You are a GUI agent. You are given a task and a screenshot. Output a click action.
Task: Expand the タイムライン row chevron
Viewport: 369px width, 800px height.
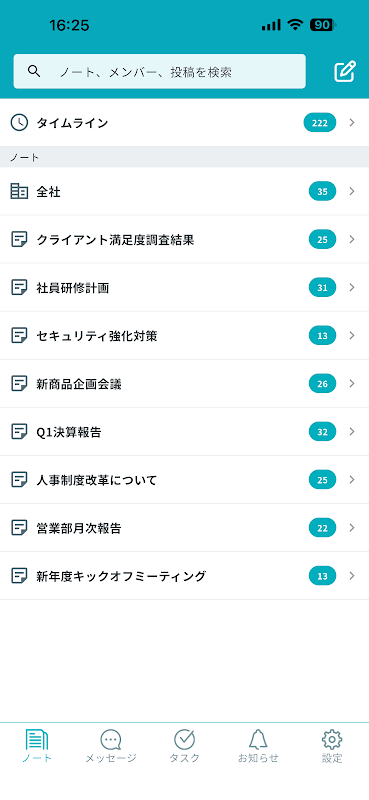click(352, 122)
